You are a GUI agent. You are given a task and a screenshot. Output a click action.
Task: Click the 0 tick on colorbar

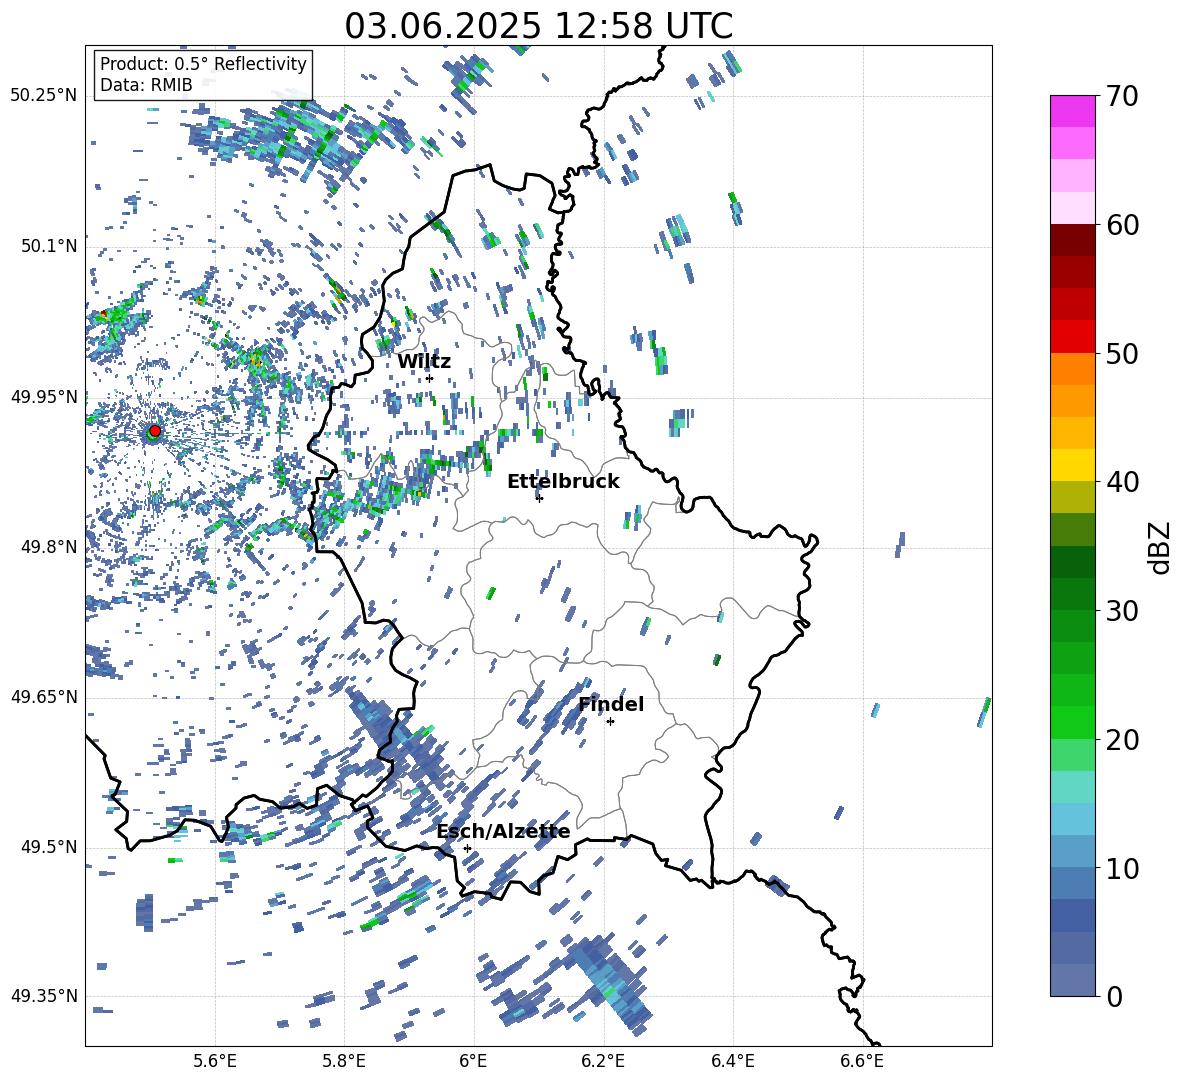[x=1114, y=996]
